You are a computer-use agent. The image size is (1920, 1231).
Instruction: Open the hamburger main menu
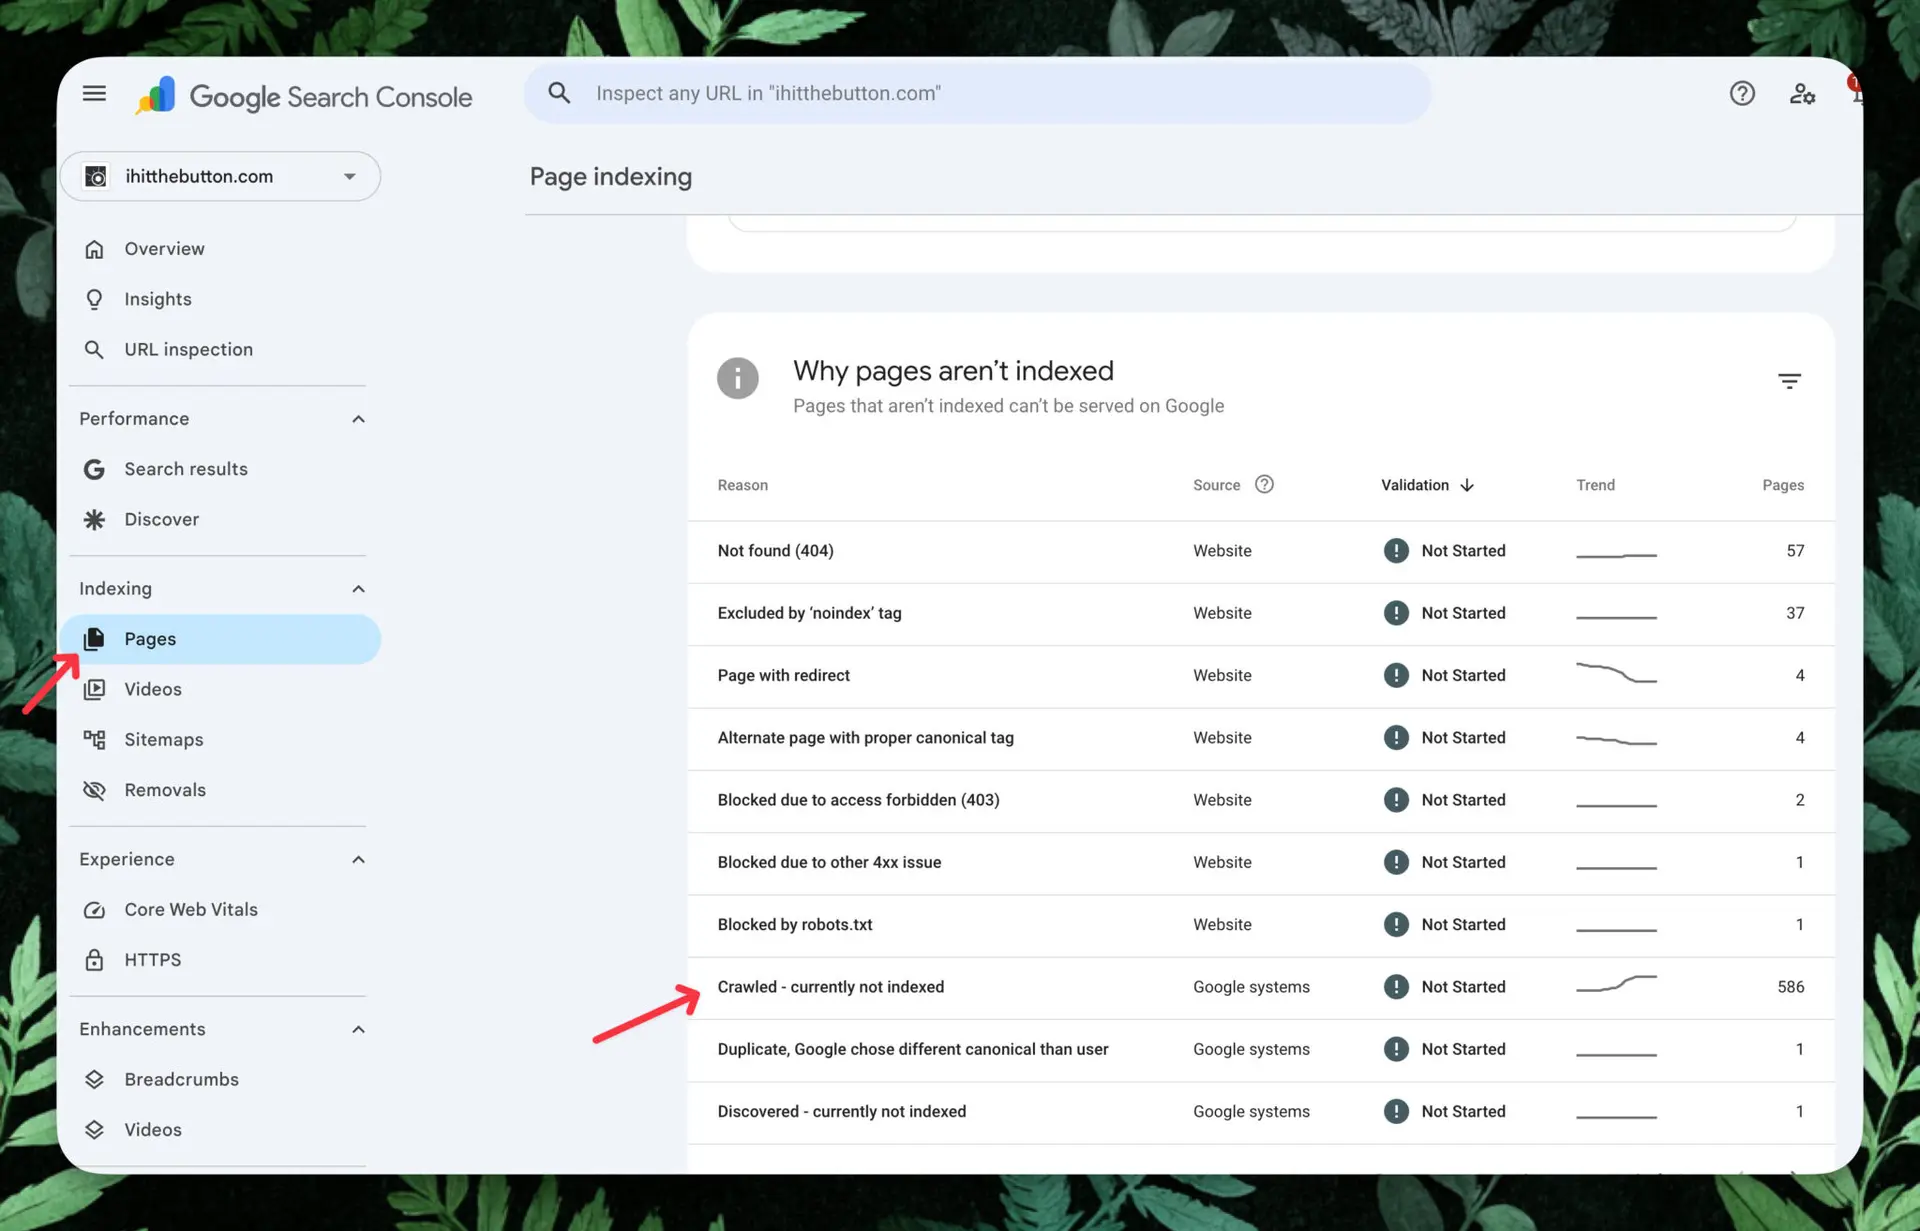(94, 93)
